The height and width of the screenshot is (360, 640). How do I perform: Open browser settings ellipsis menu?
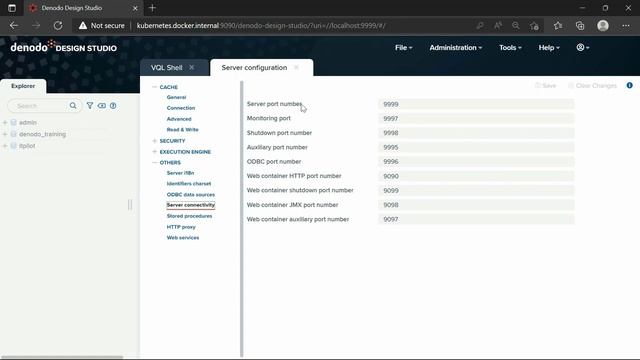pyautogui.click(x=626, y=25)
